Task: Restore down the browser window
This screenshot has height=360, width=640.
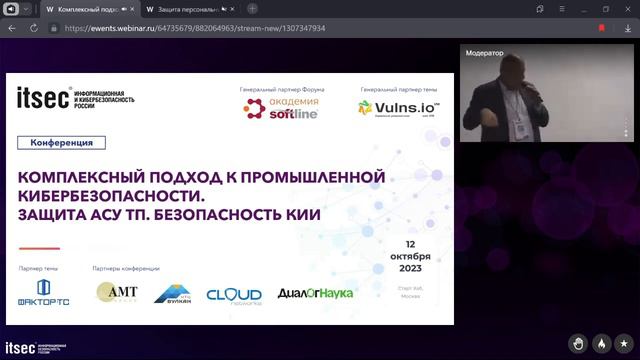Action: (x=606, y=9)
